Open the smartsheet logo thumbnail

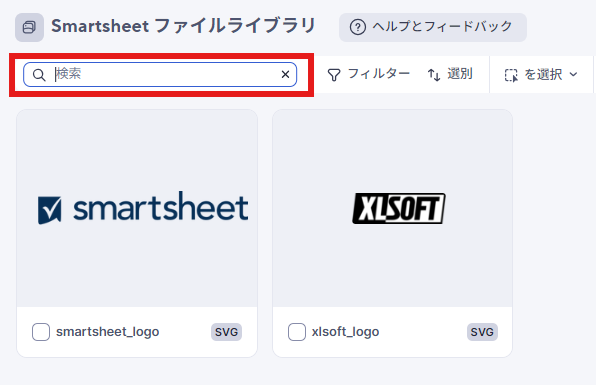[137, 208]
